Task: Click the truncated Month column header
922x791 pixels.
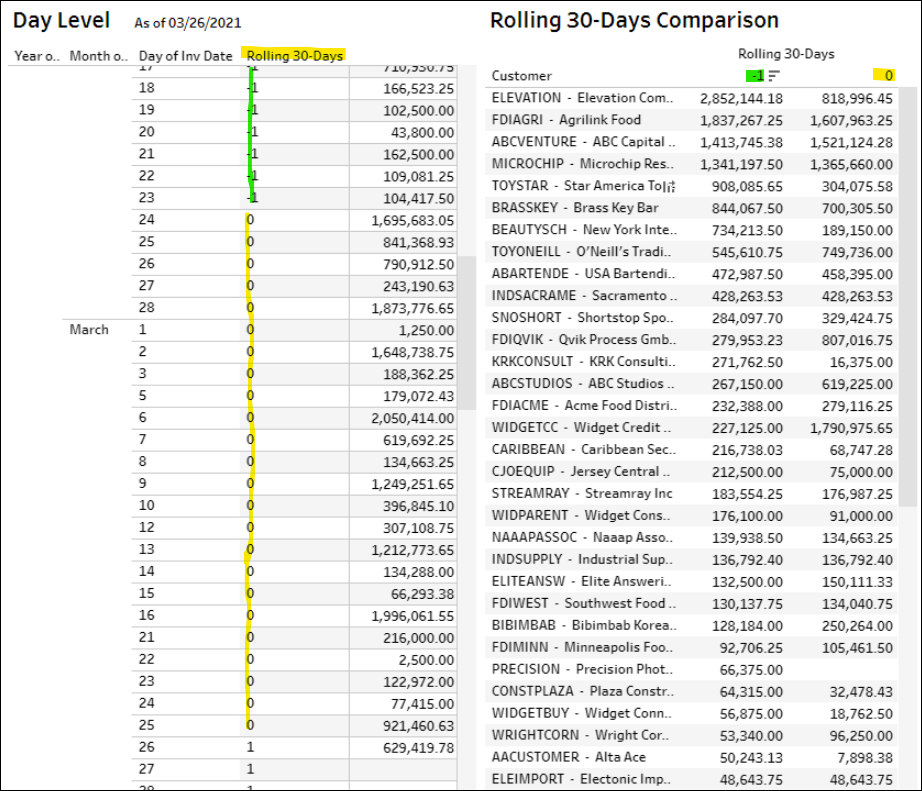Action: [x=98, y=56]
